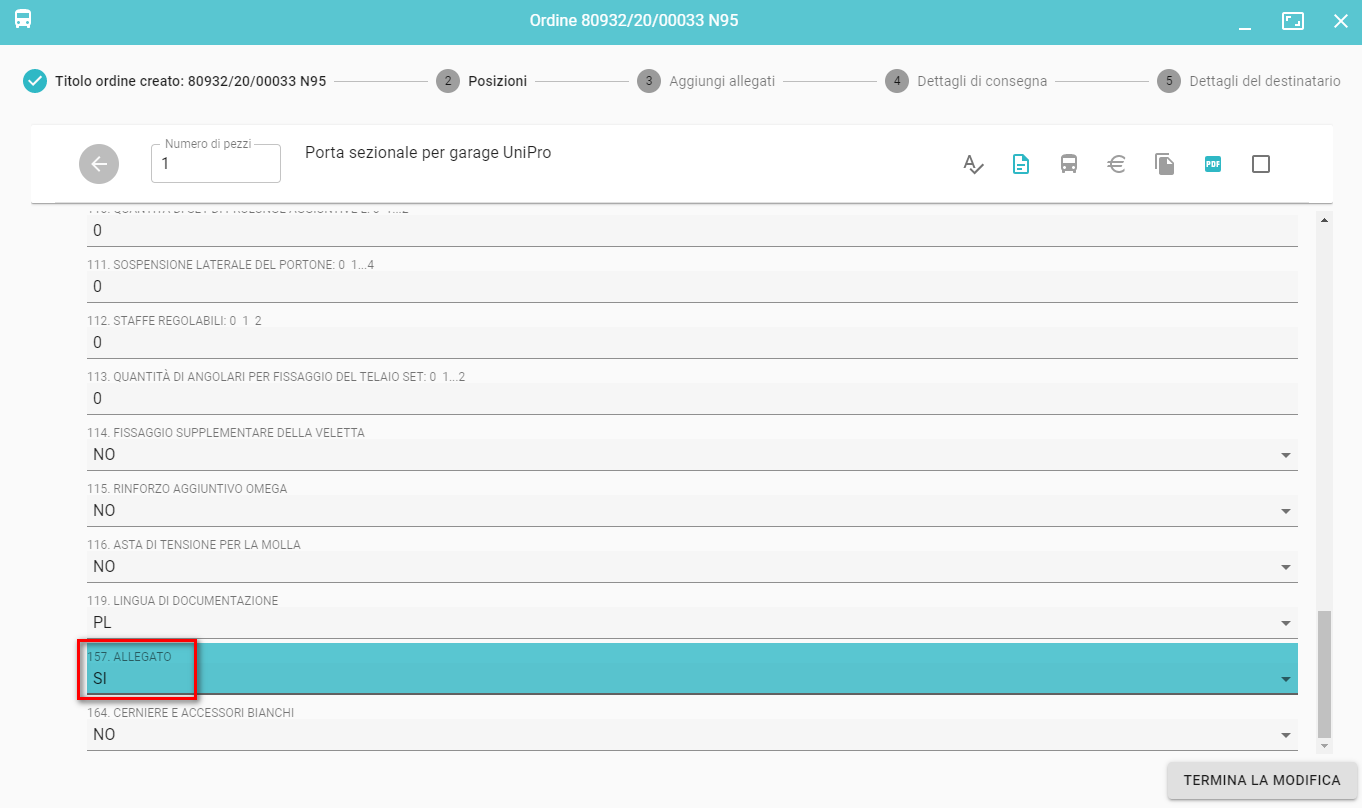Go back with the round arrow button

click(x=99, y=164)
